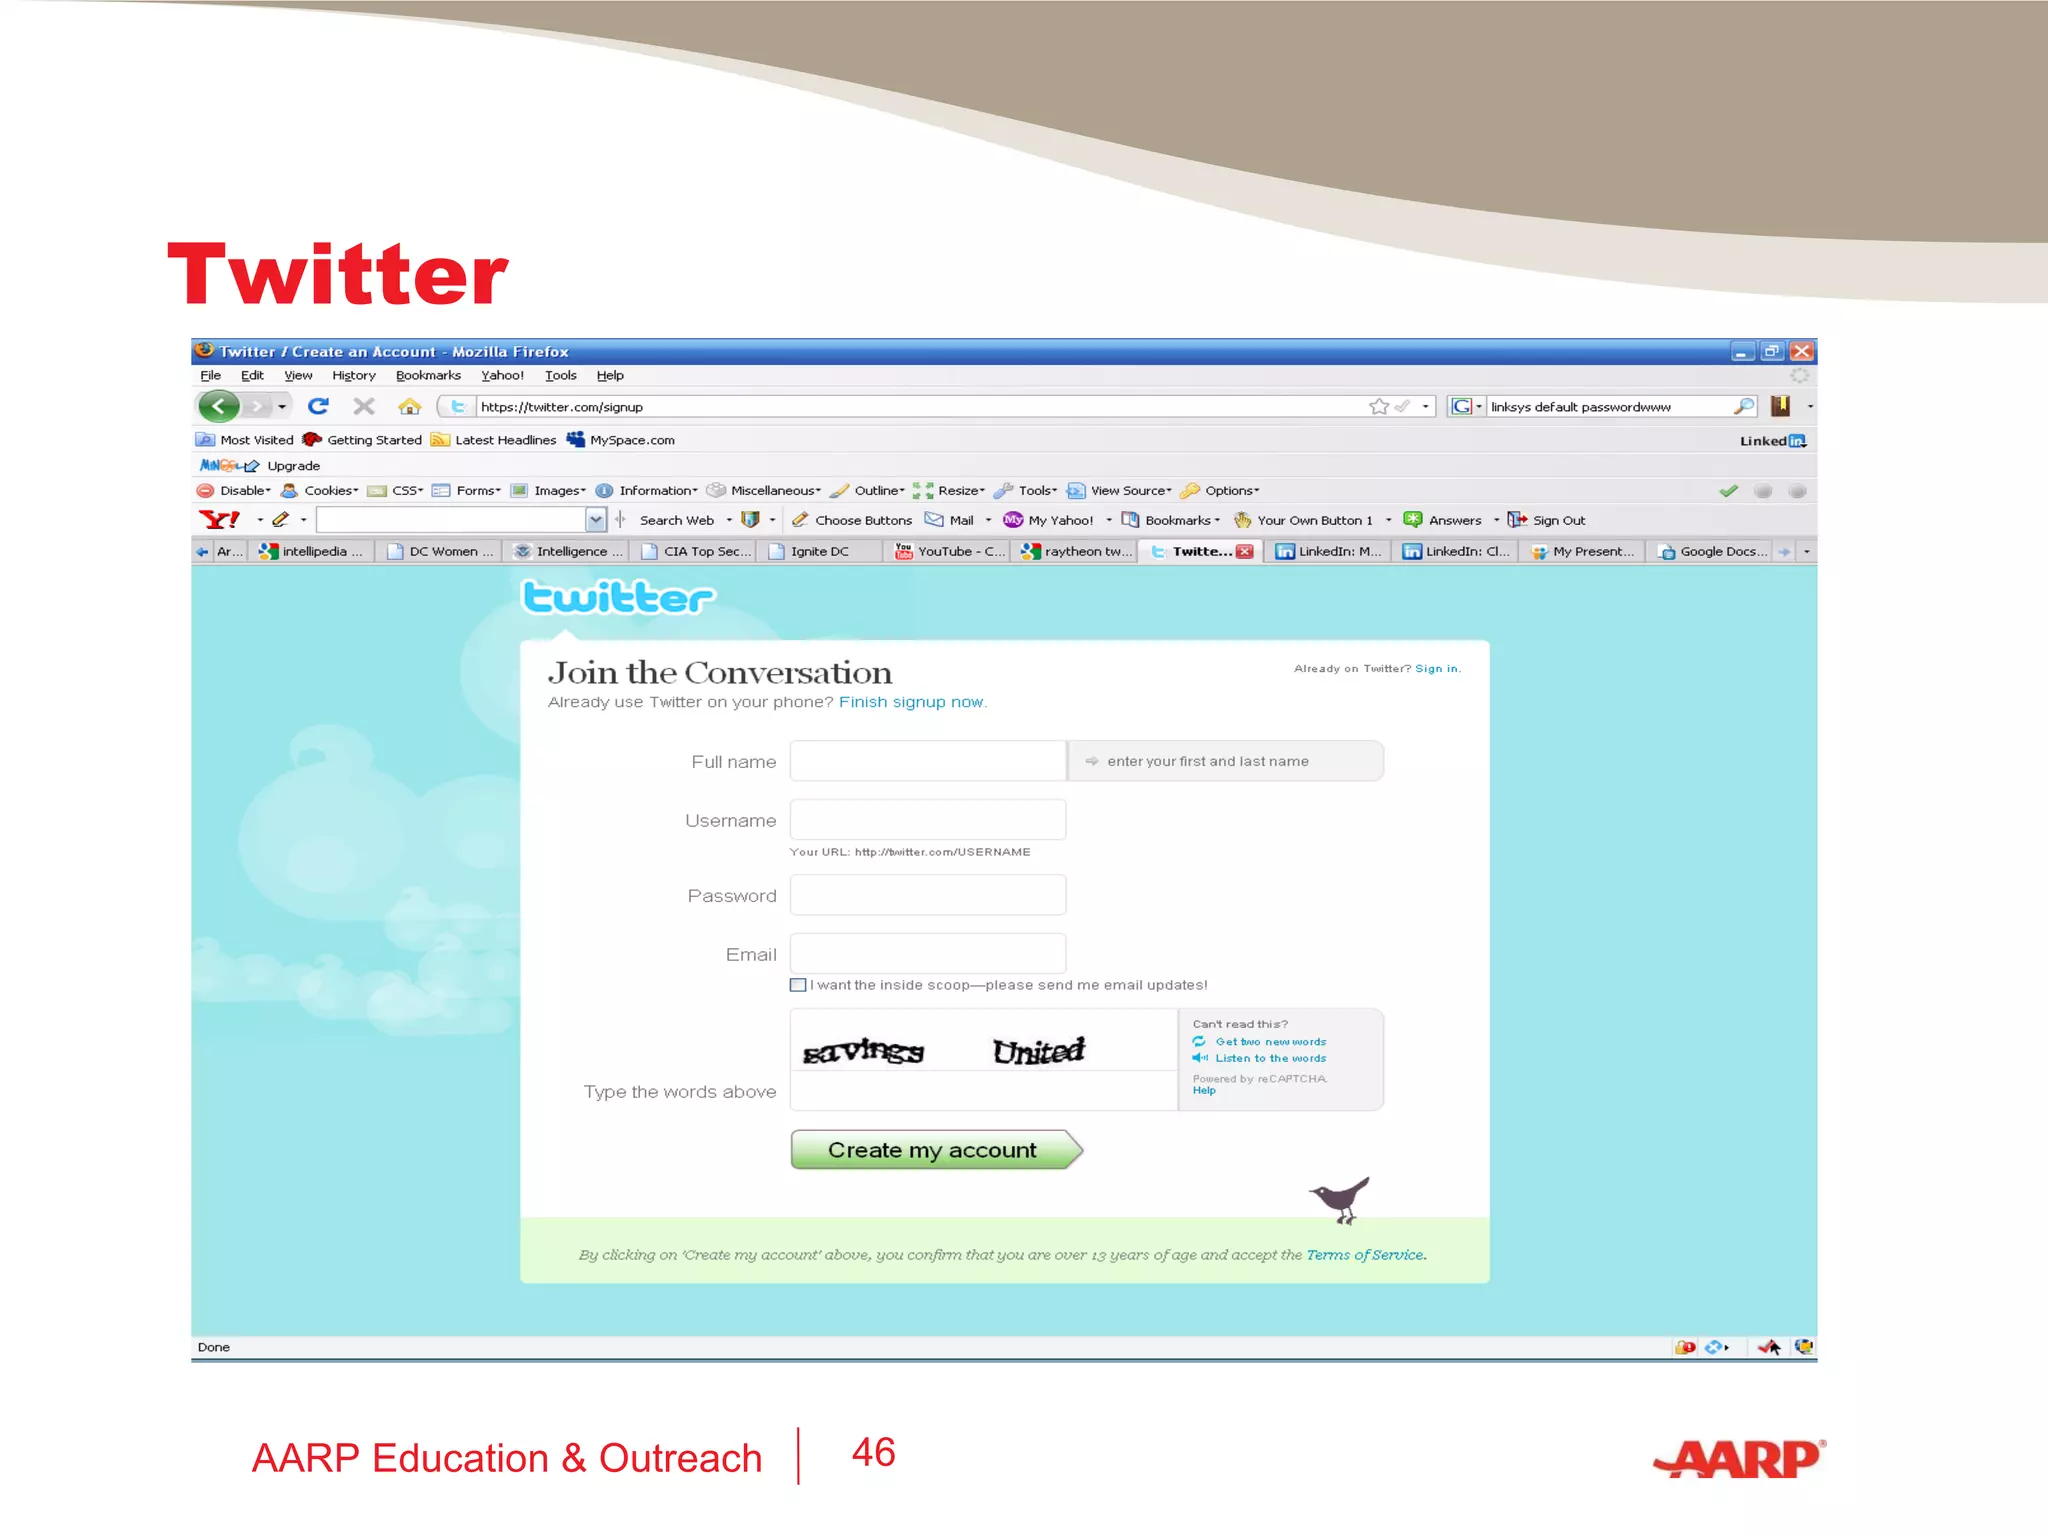Click the recaptcha audio speaker icon
2048x1536 pixels.
(x=1200, y=1058)
